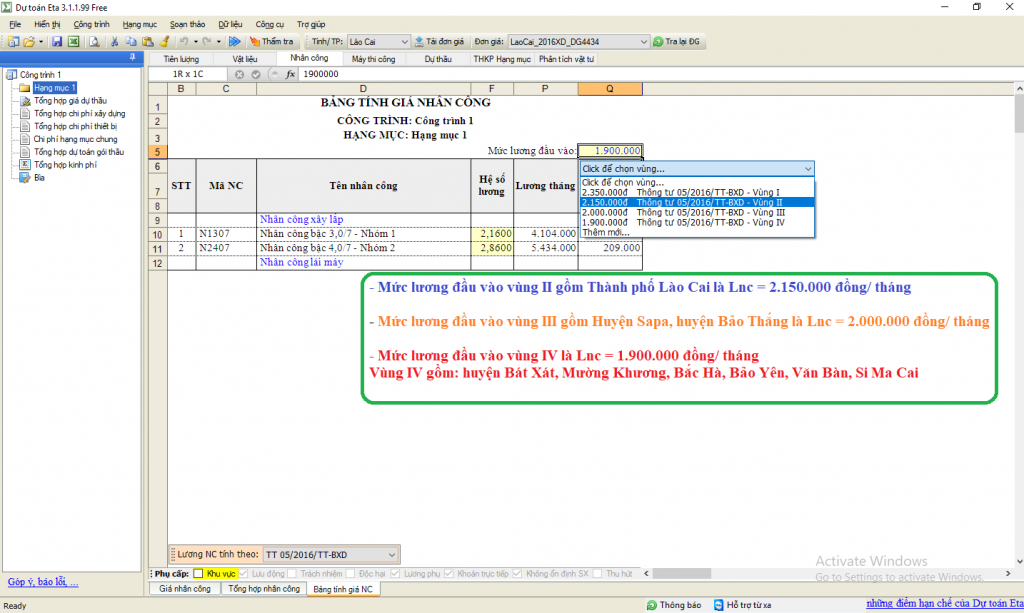Screen dimensions: 1024x613
Task: Click the format painter brush icon
Action: pyautogui.click(x=163, y=42)
